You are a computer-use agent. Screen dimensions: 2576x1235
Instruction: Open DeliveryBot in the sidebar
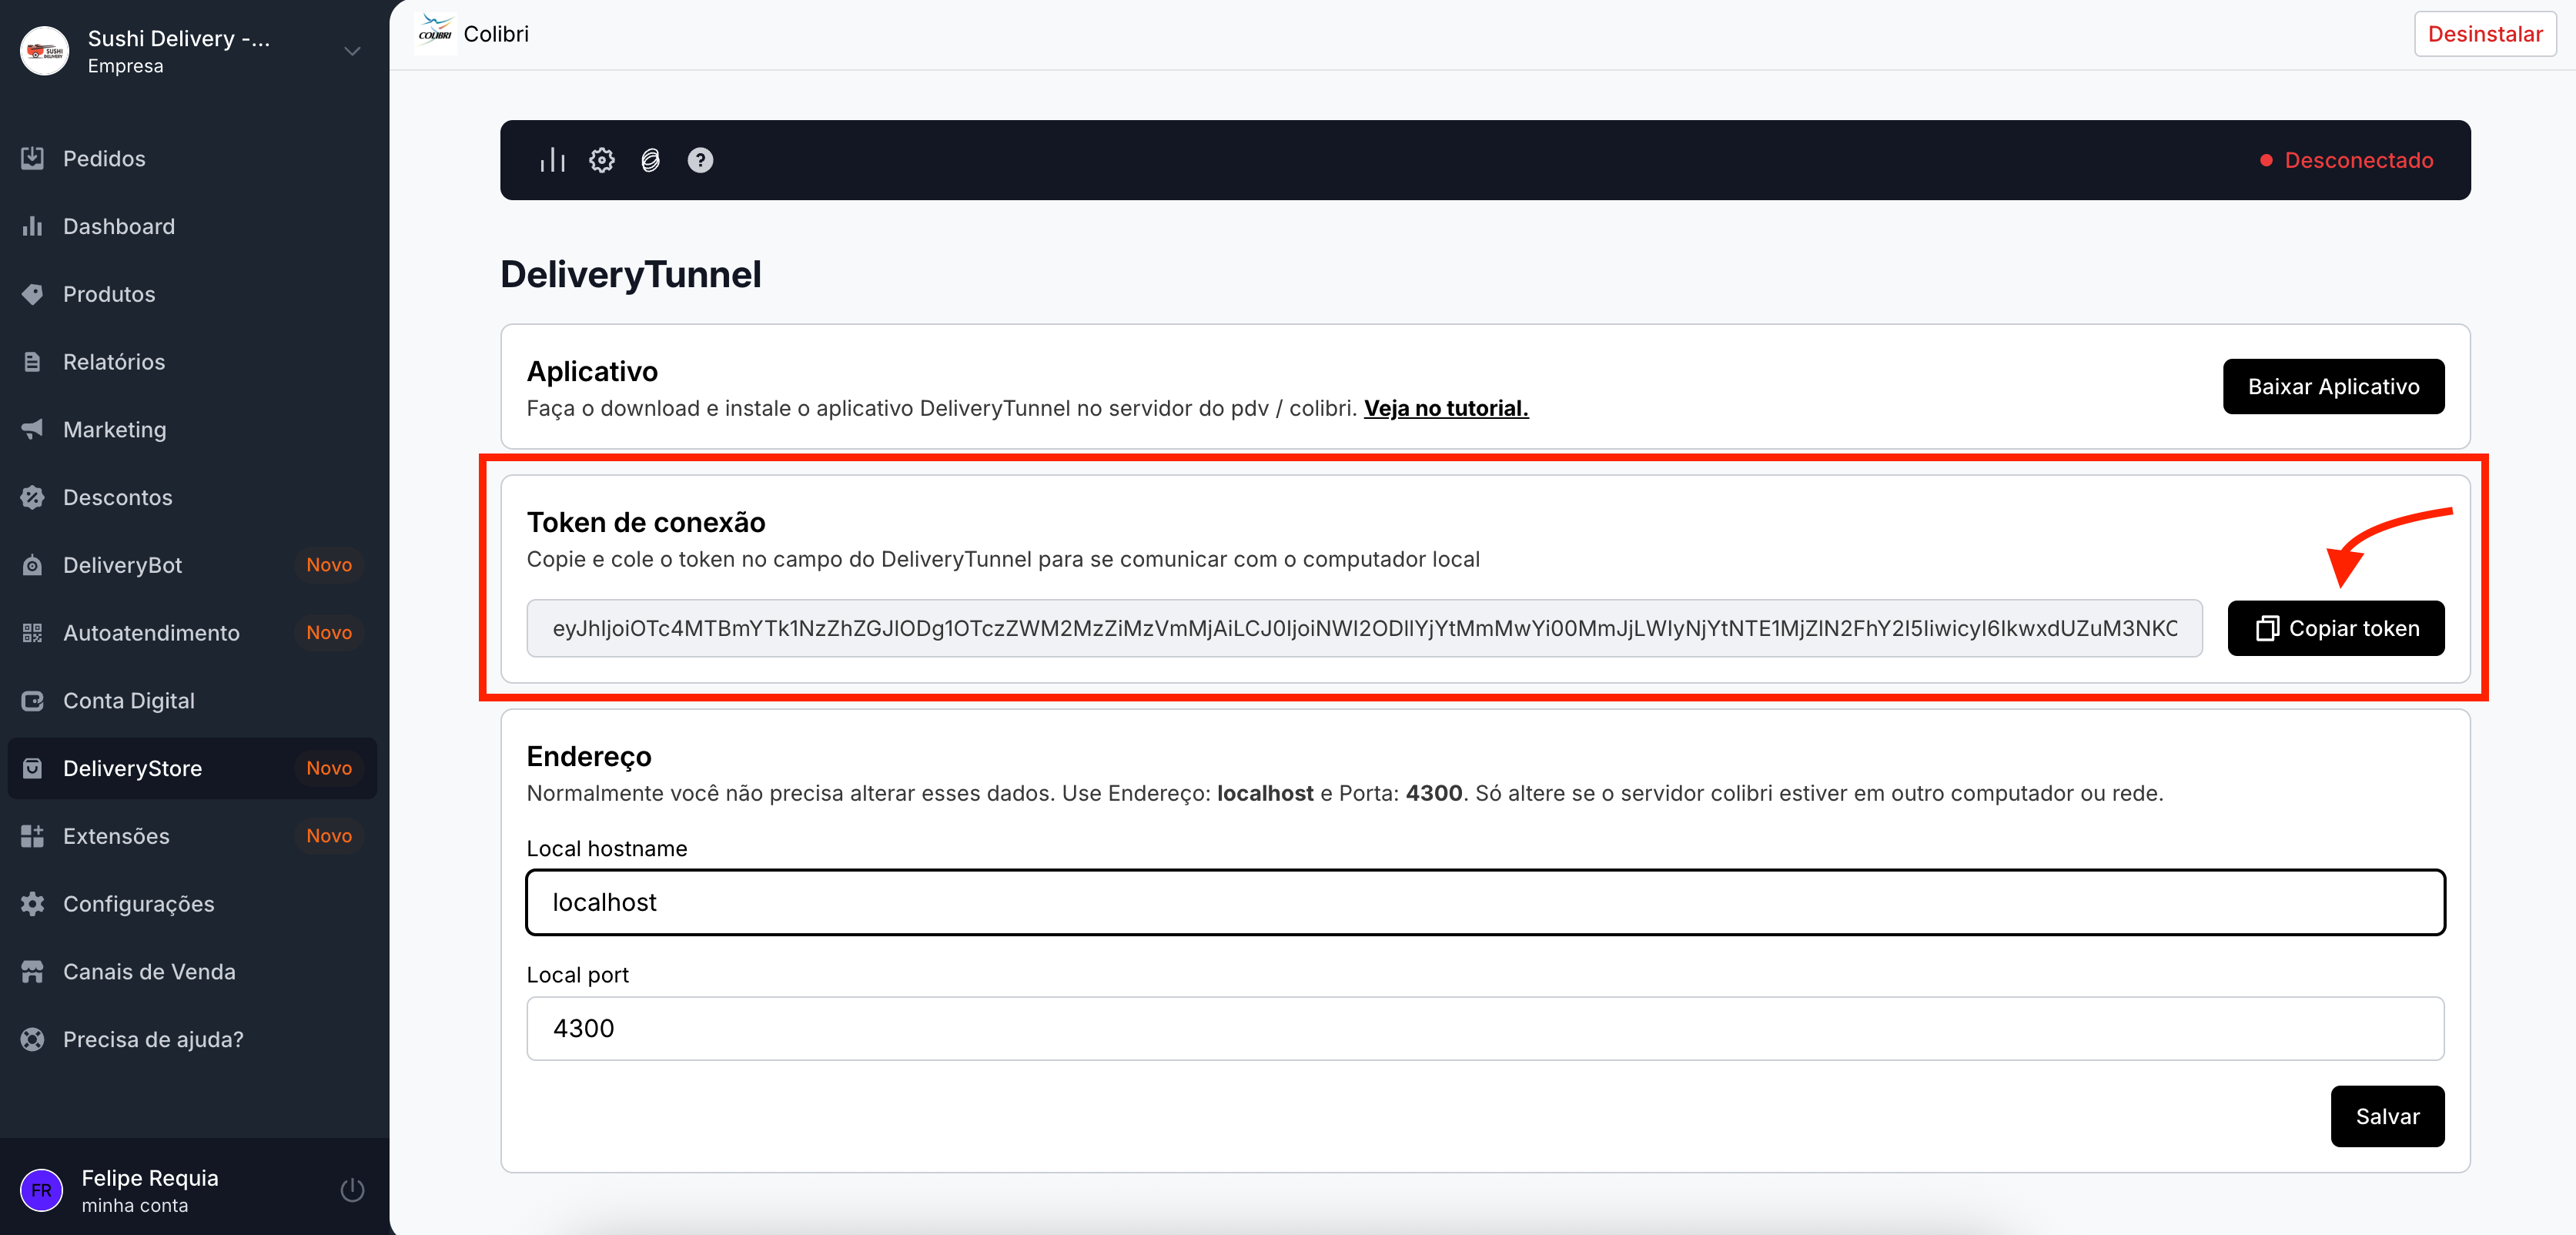coord(122,565)
